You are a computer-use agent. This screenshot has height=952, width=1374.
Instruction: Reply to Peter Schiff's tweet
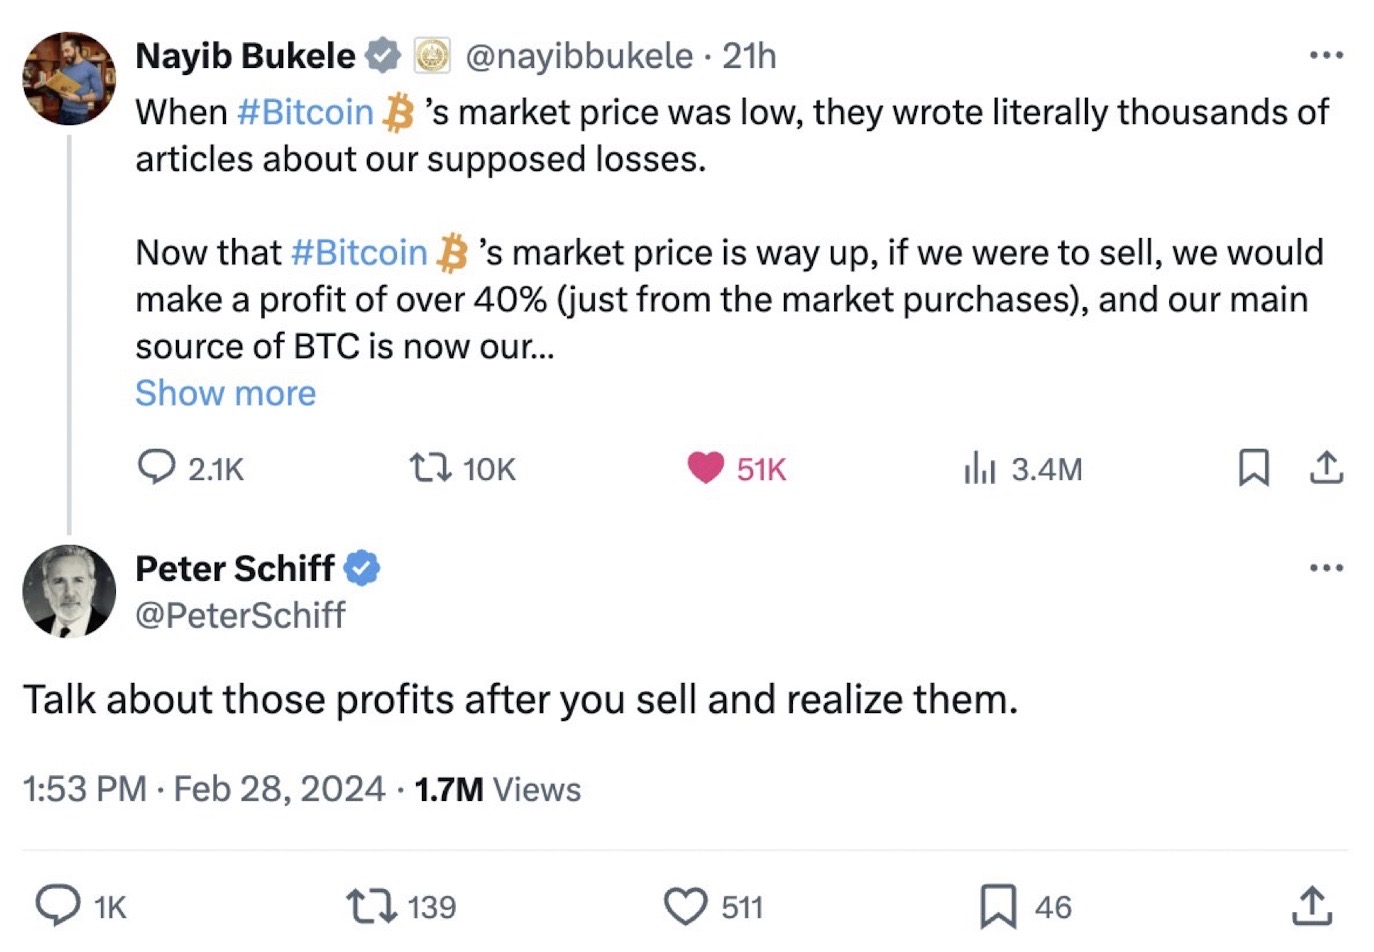pyautogui.click(x=59, y=905)
